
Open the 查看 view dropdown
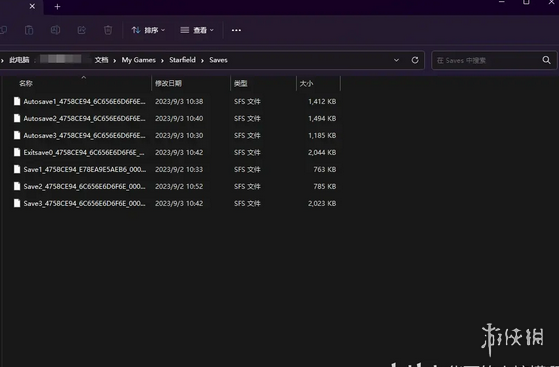point(197,30)
